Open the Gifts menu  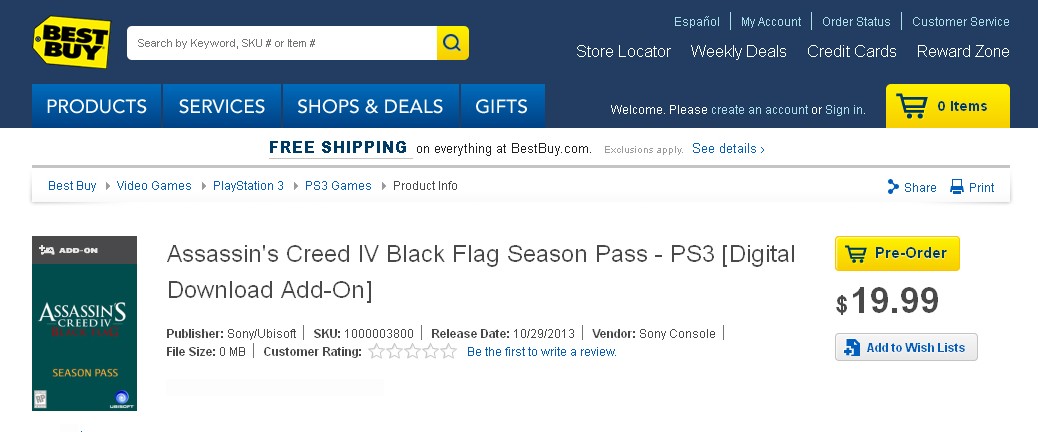point(501,106)
